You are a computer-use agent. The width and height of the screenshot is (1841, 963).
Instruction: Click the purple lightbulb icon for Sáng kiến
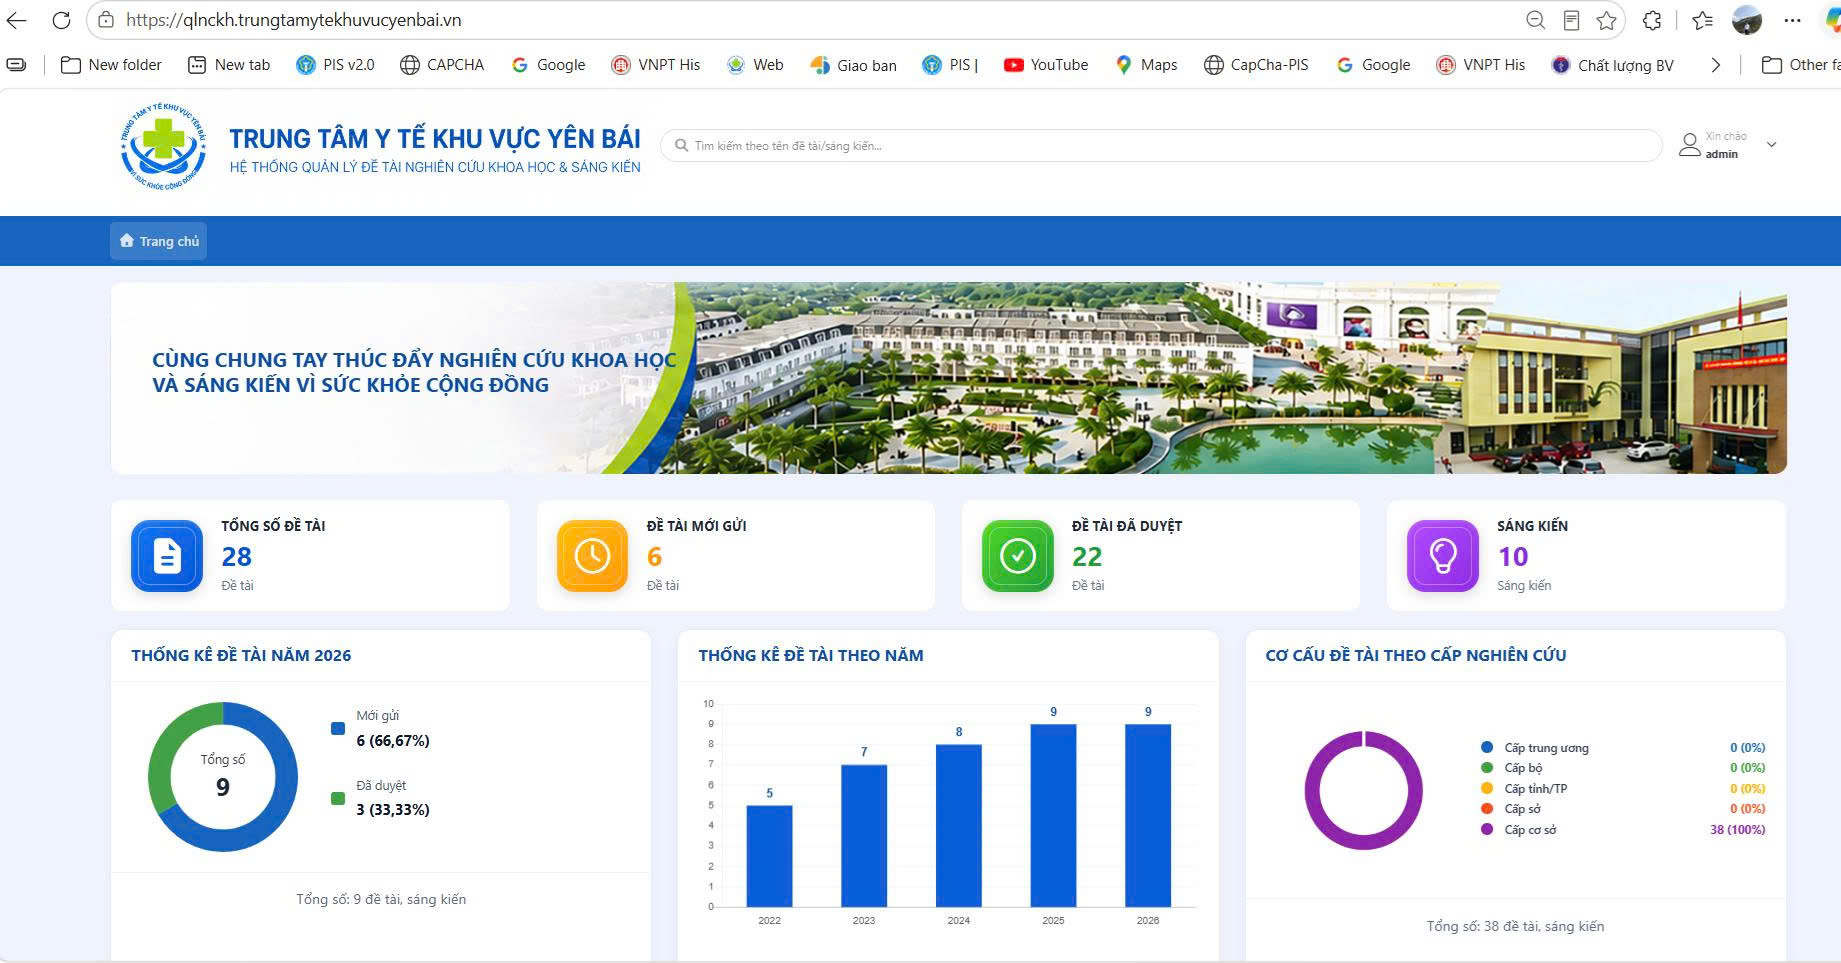tap(1443, 556)
